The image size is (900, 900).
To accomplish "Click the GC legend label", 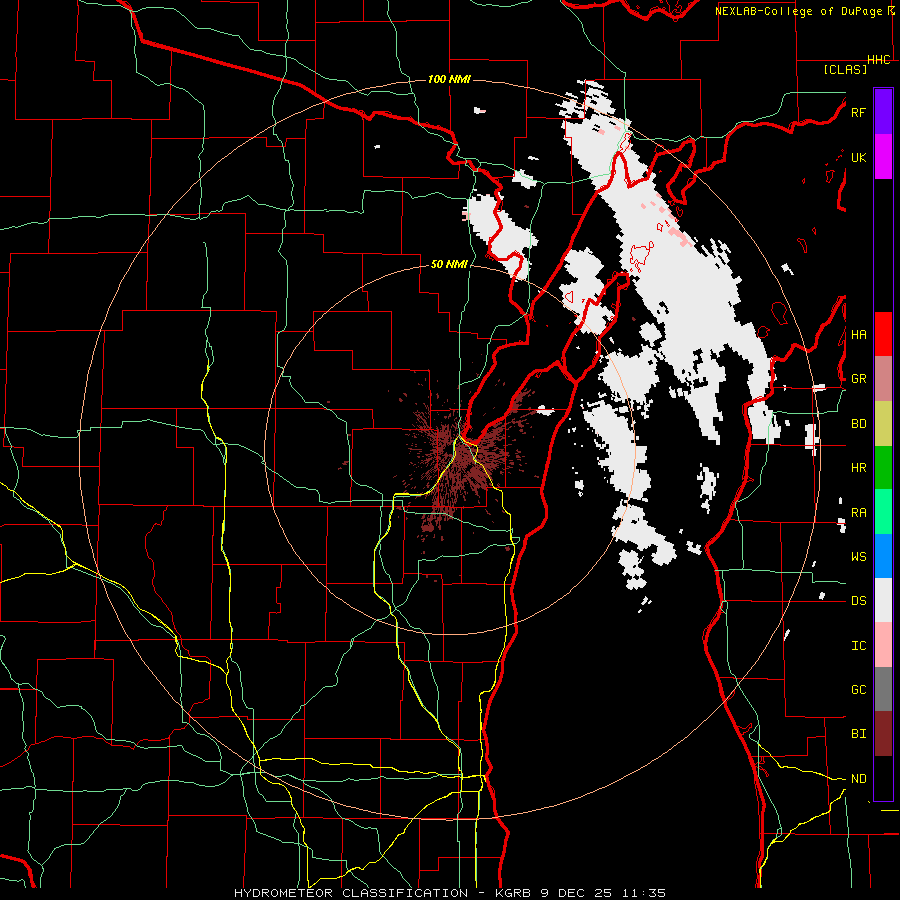I will pos(858,690).
